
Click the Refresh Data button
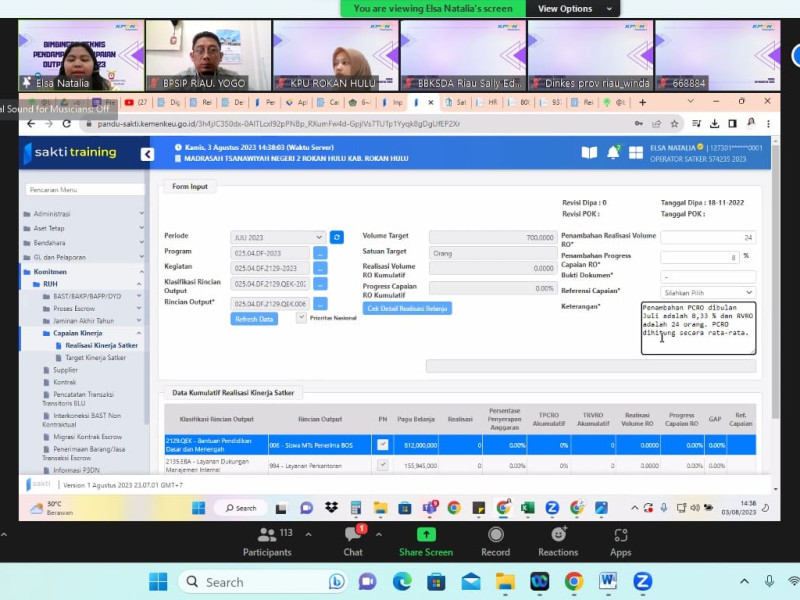pos(254,319)
